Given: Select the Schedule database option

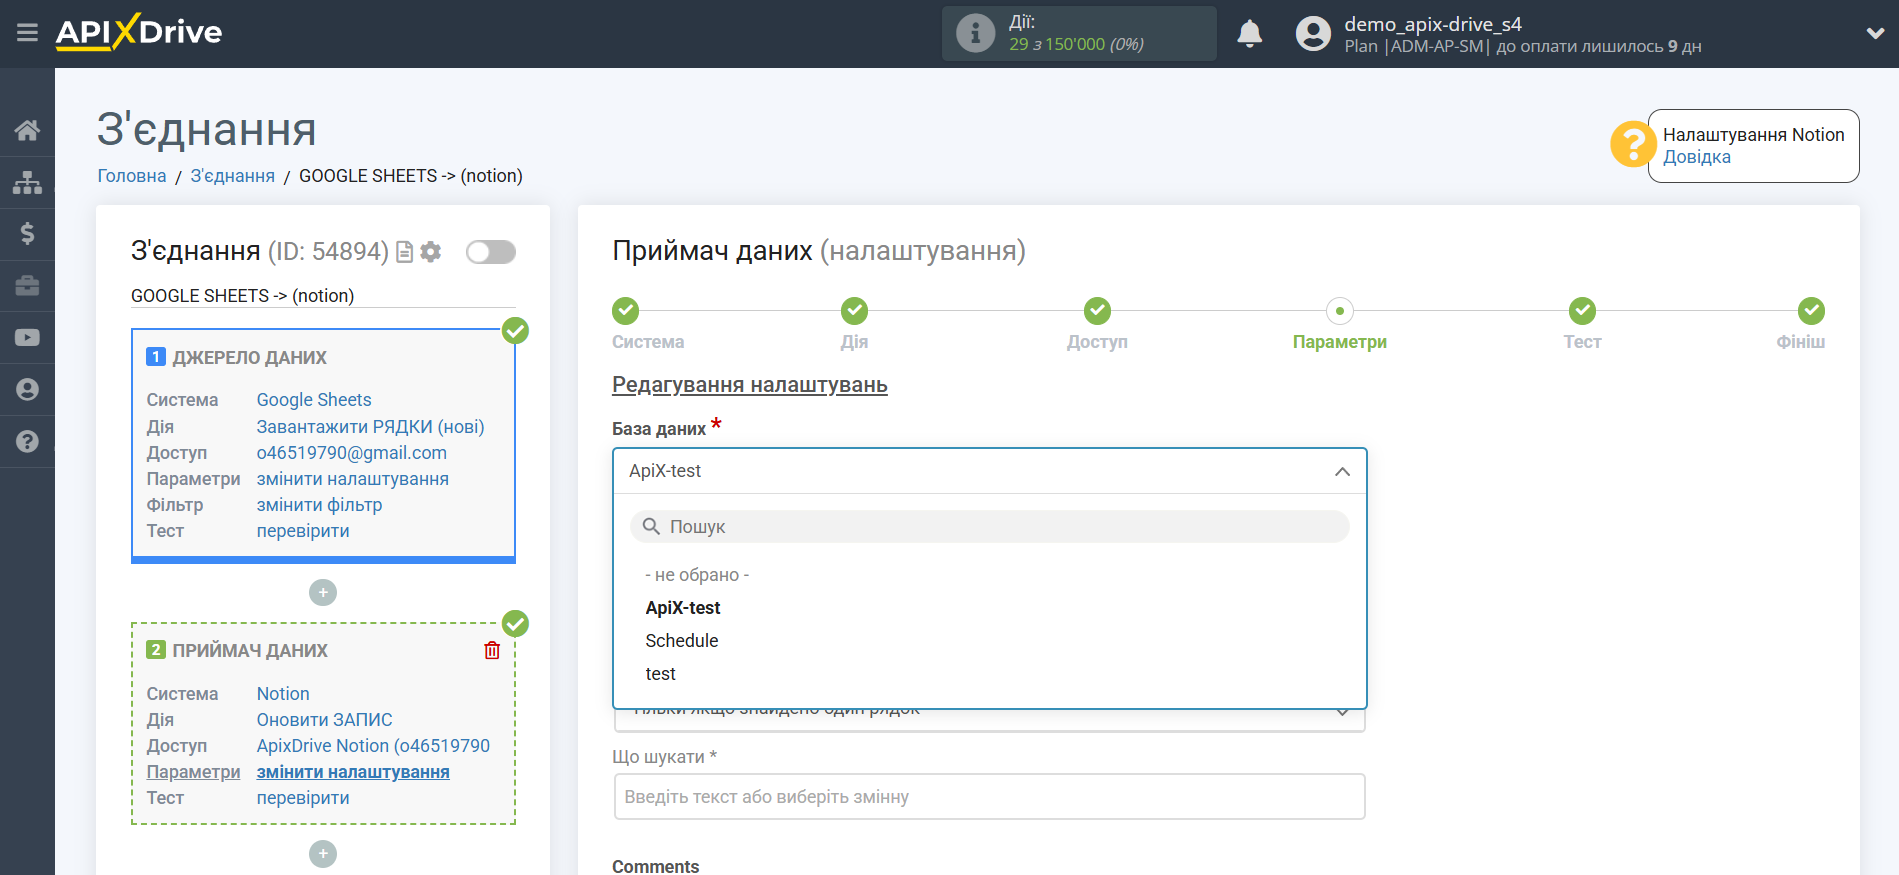Looking at the screenshot, I should click(682, 641).
